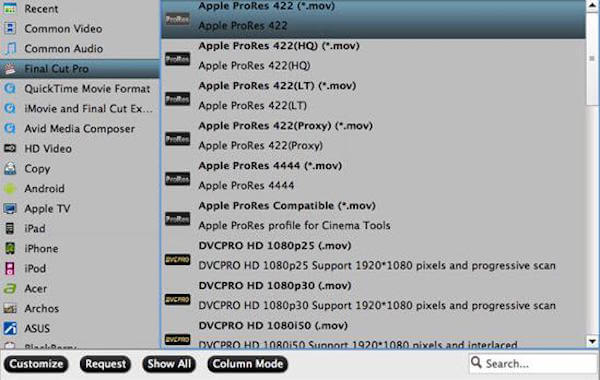Click the Android robot icon in sidebar
The height and width of the screenshot is (380, 600).
pos(10,189)
